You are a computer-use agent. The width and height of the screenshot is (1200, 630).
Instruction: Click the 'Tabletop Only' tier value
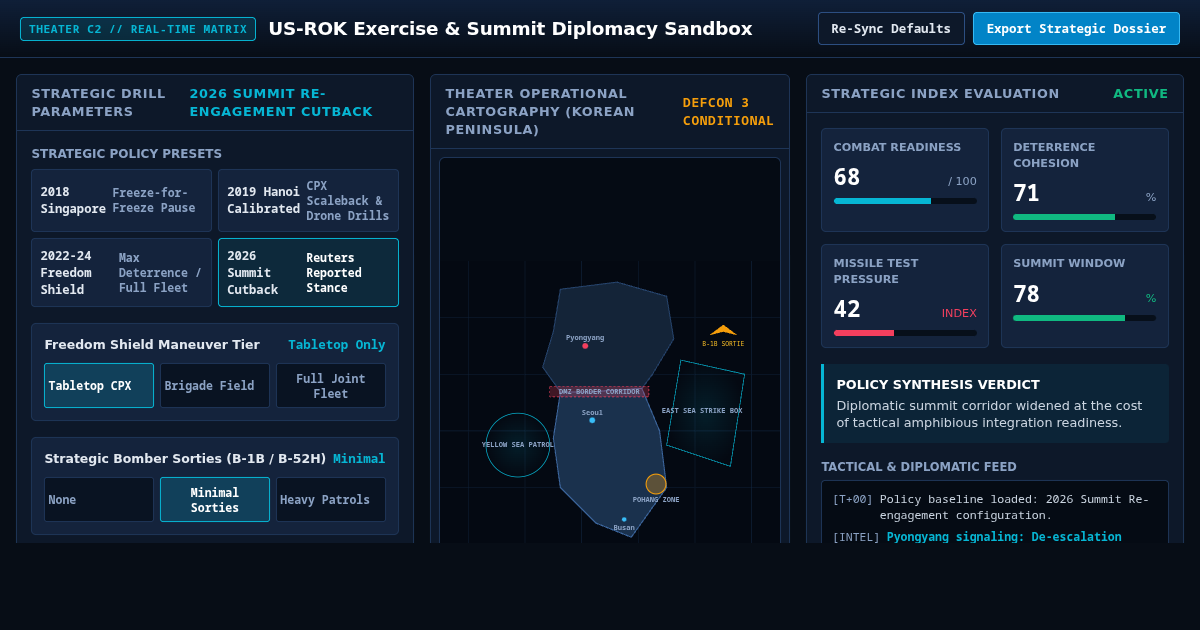337,345
